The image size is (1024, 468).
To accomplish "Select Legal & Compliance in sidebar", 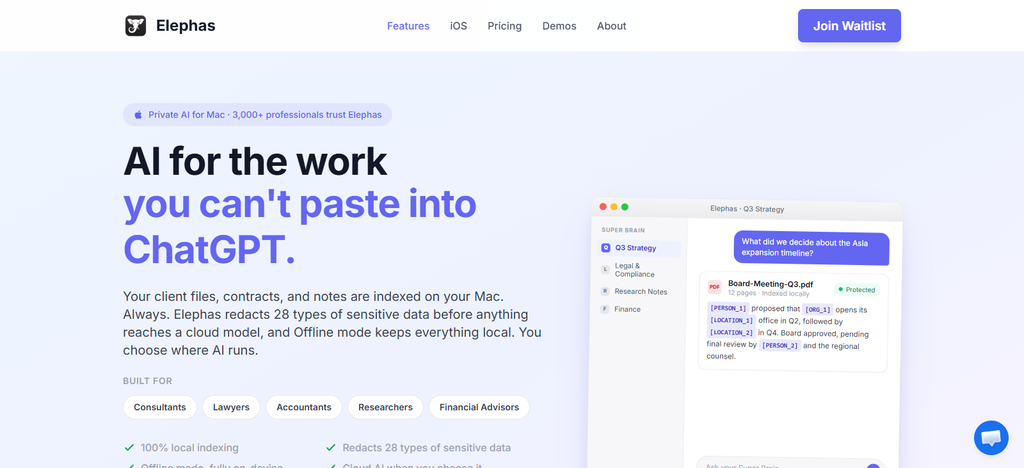I will [634, 270].
